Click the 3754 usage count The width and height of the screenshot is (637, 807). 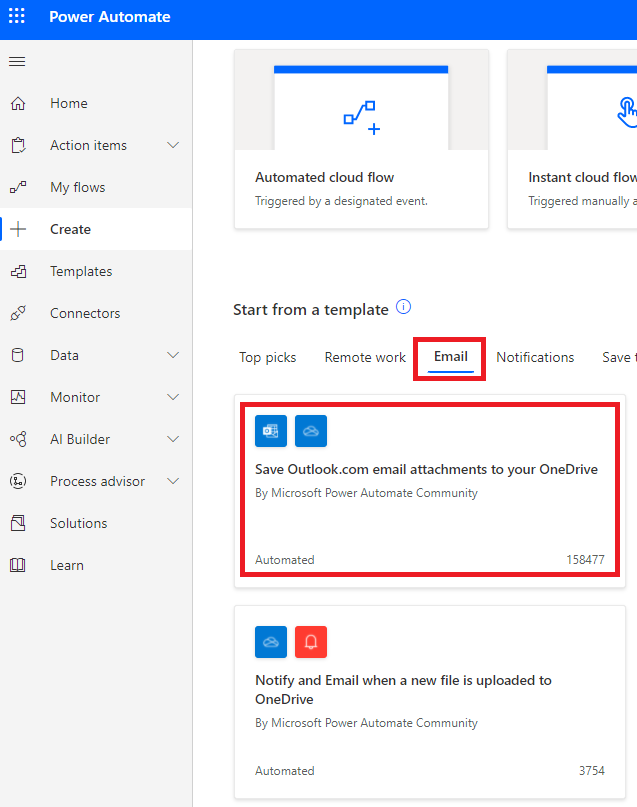point(592,770)
